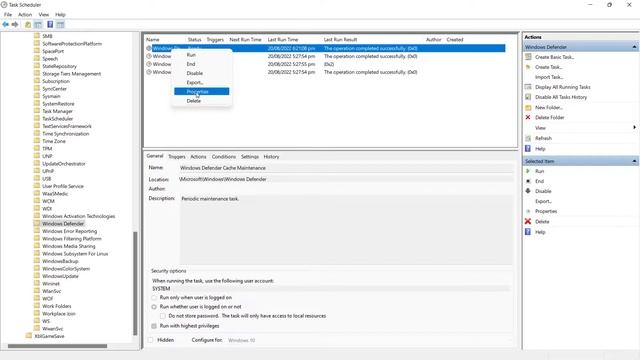Switch to the Actions tab in details
Viewport: 640px width, 360px height.
click(198, 156)
